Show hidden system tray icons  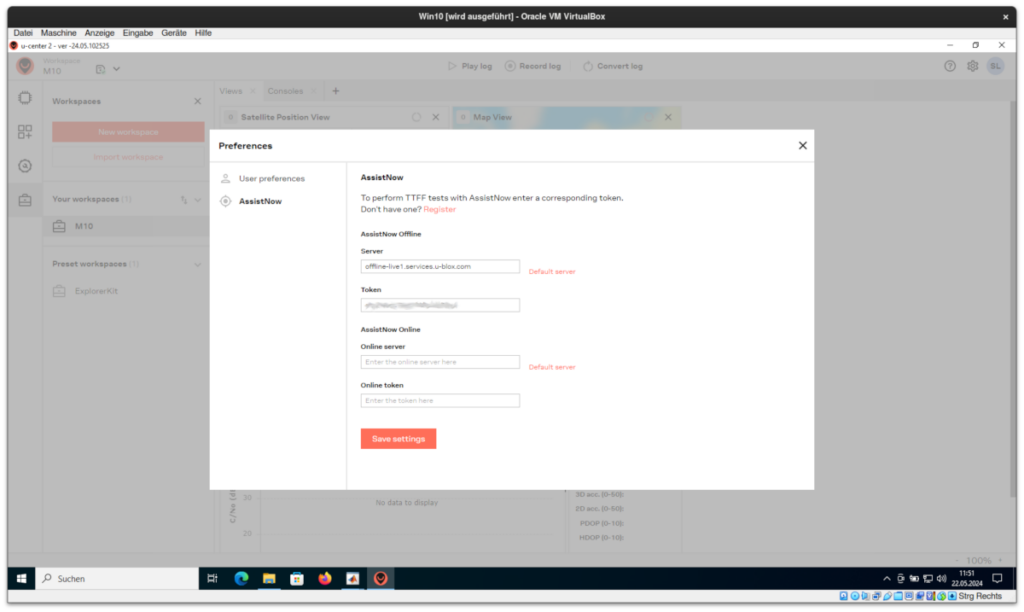coord(886,579)
